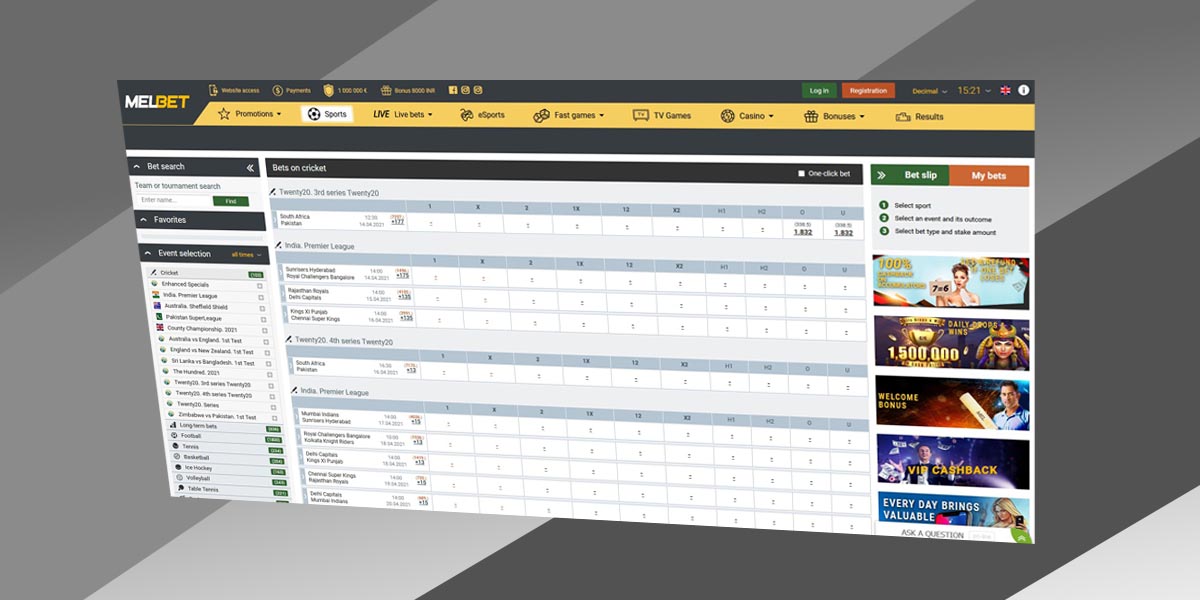Expand the Promotions dropdown menu
Image resolution: width=1200 pixels, height=600 pixels.
[x=250, y=114]
